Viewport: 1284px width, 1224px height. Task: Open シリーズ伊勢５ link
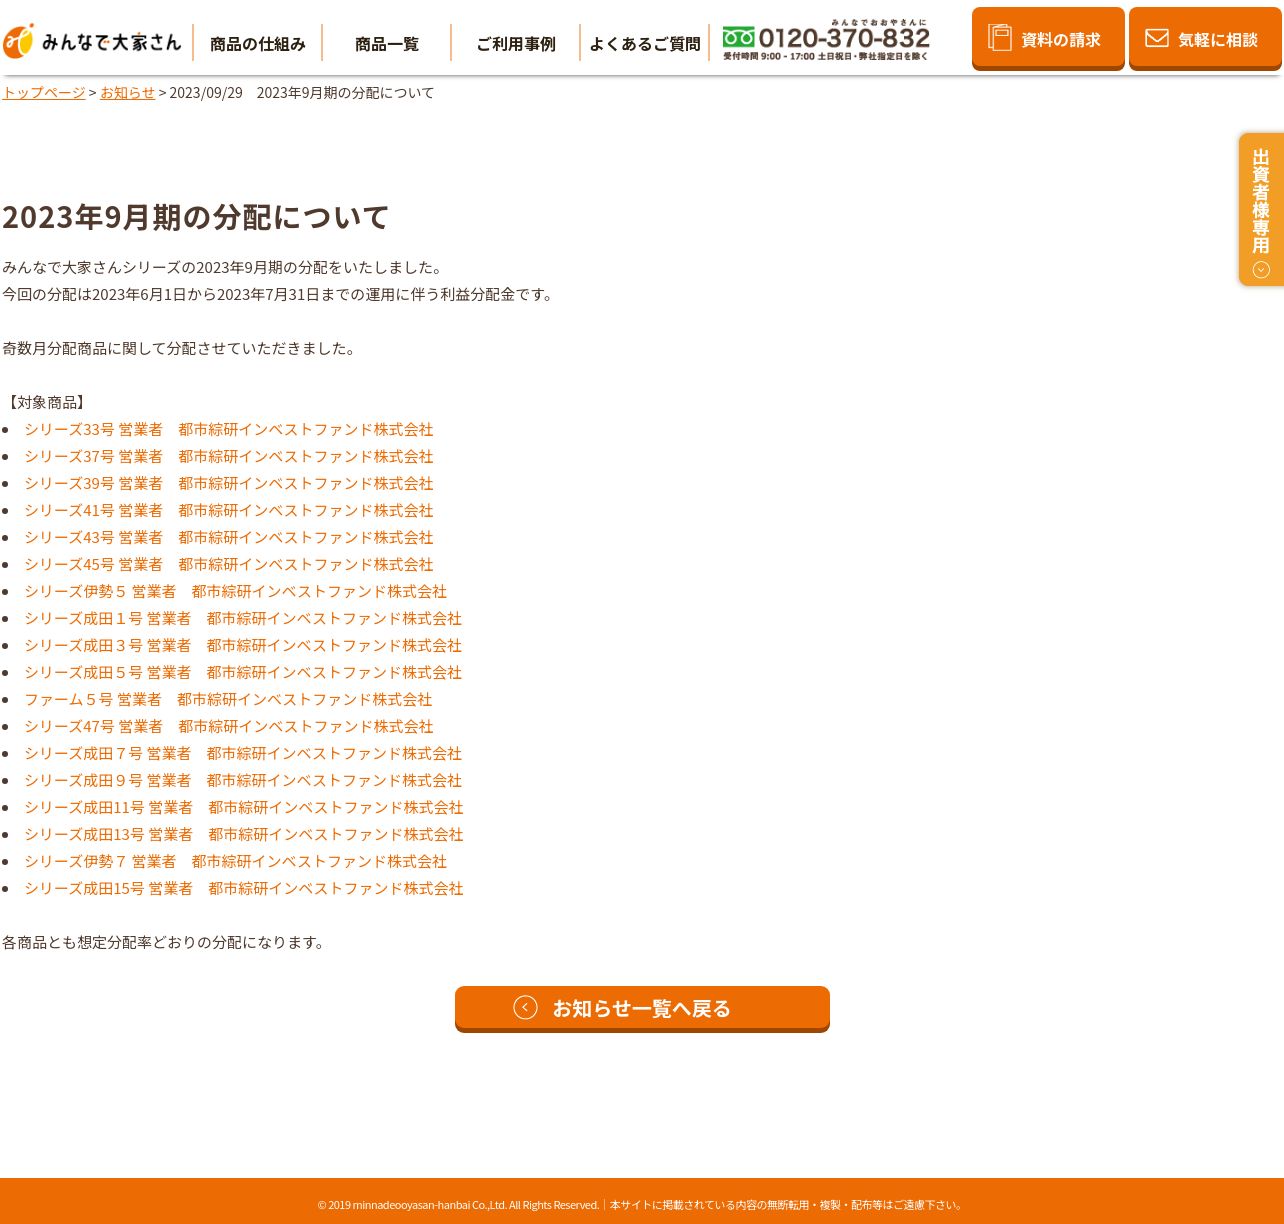[235, 591]
